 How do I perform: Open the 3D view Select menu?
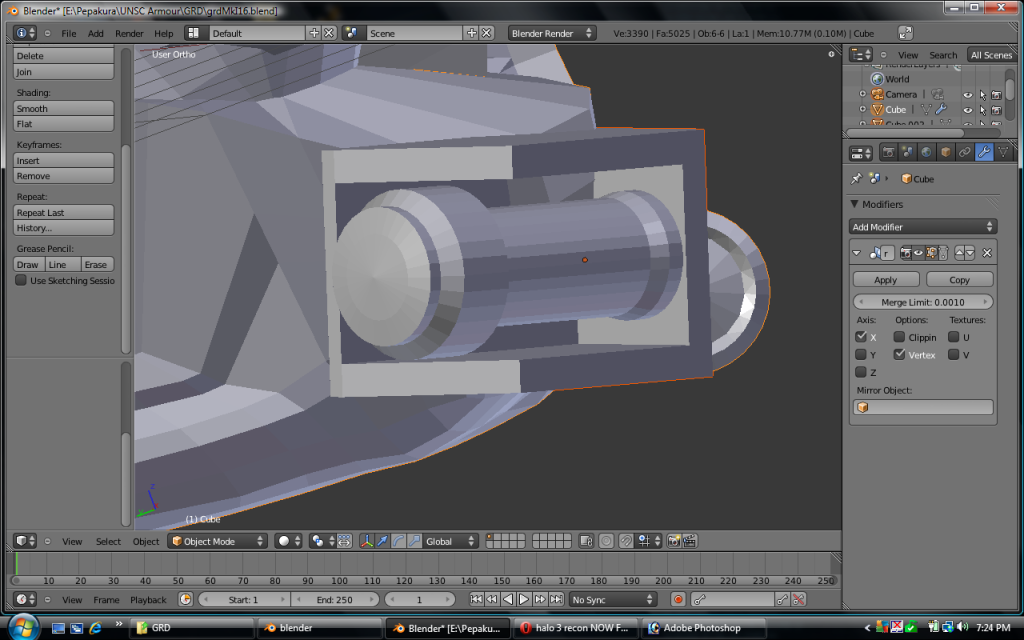pos(108,541)
